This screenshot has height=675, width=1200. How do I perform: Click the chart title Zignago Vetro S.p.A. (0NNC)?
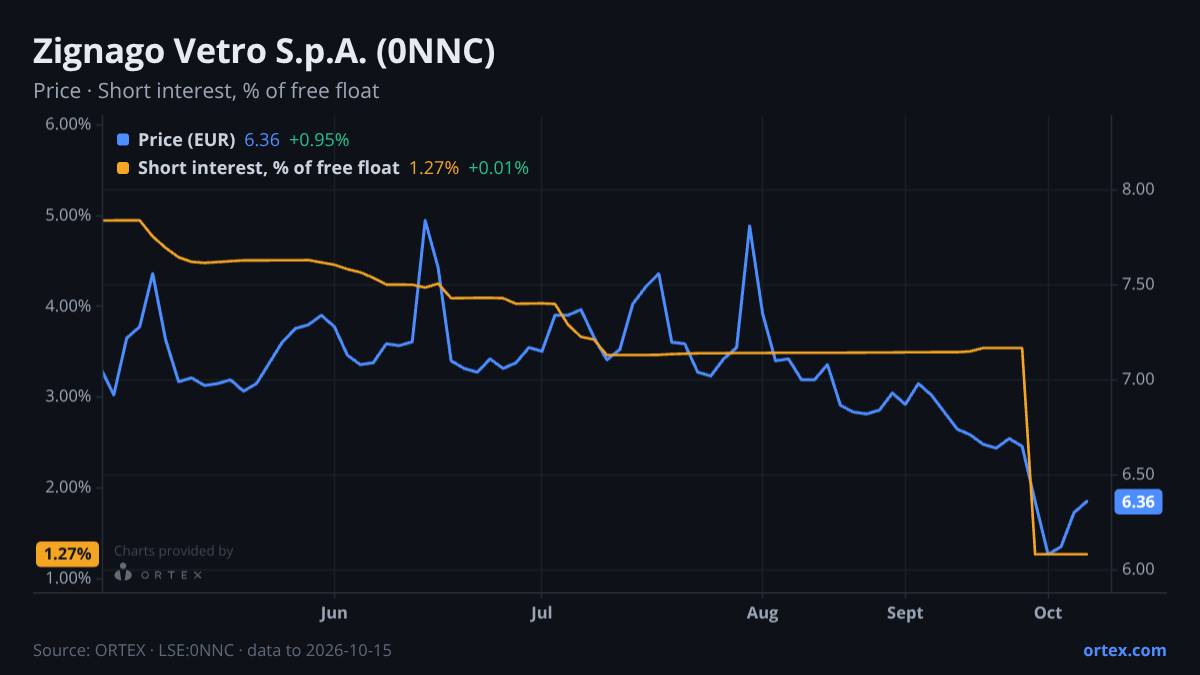point(264,52)
